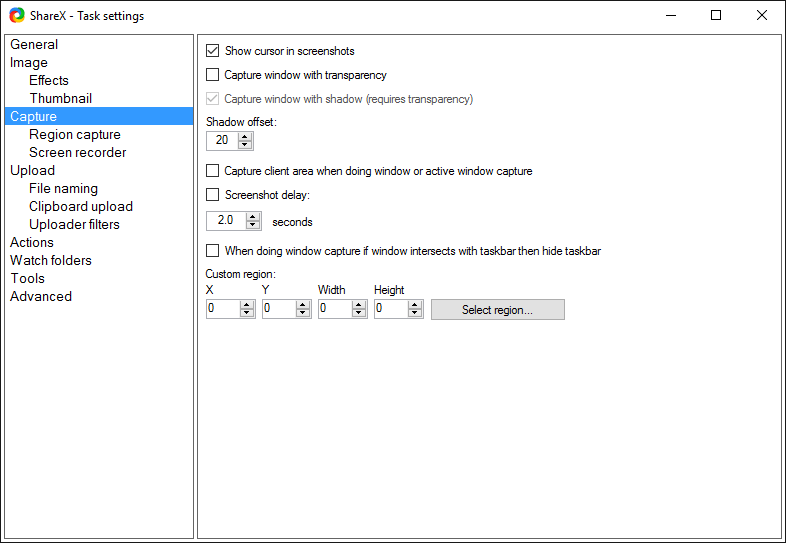Decrease Screenshot delay with down arrow
Viewport: 786px width, 543px height.
point(253,226)
